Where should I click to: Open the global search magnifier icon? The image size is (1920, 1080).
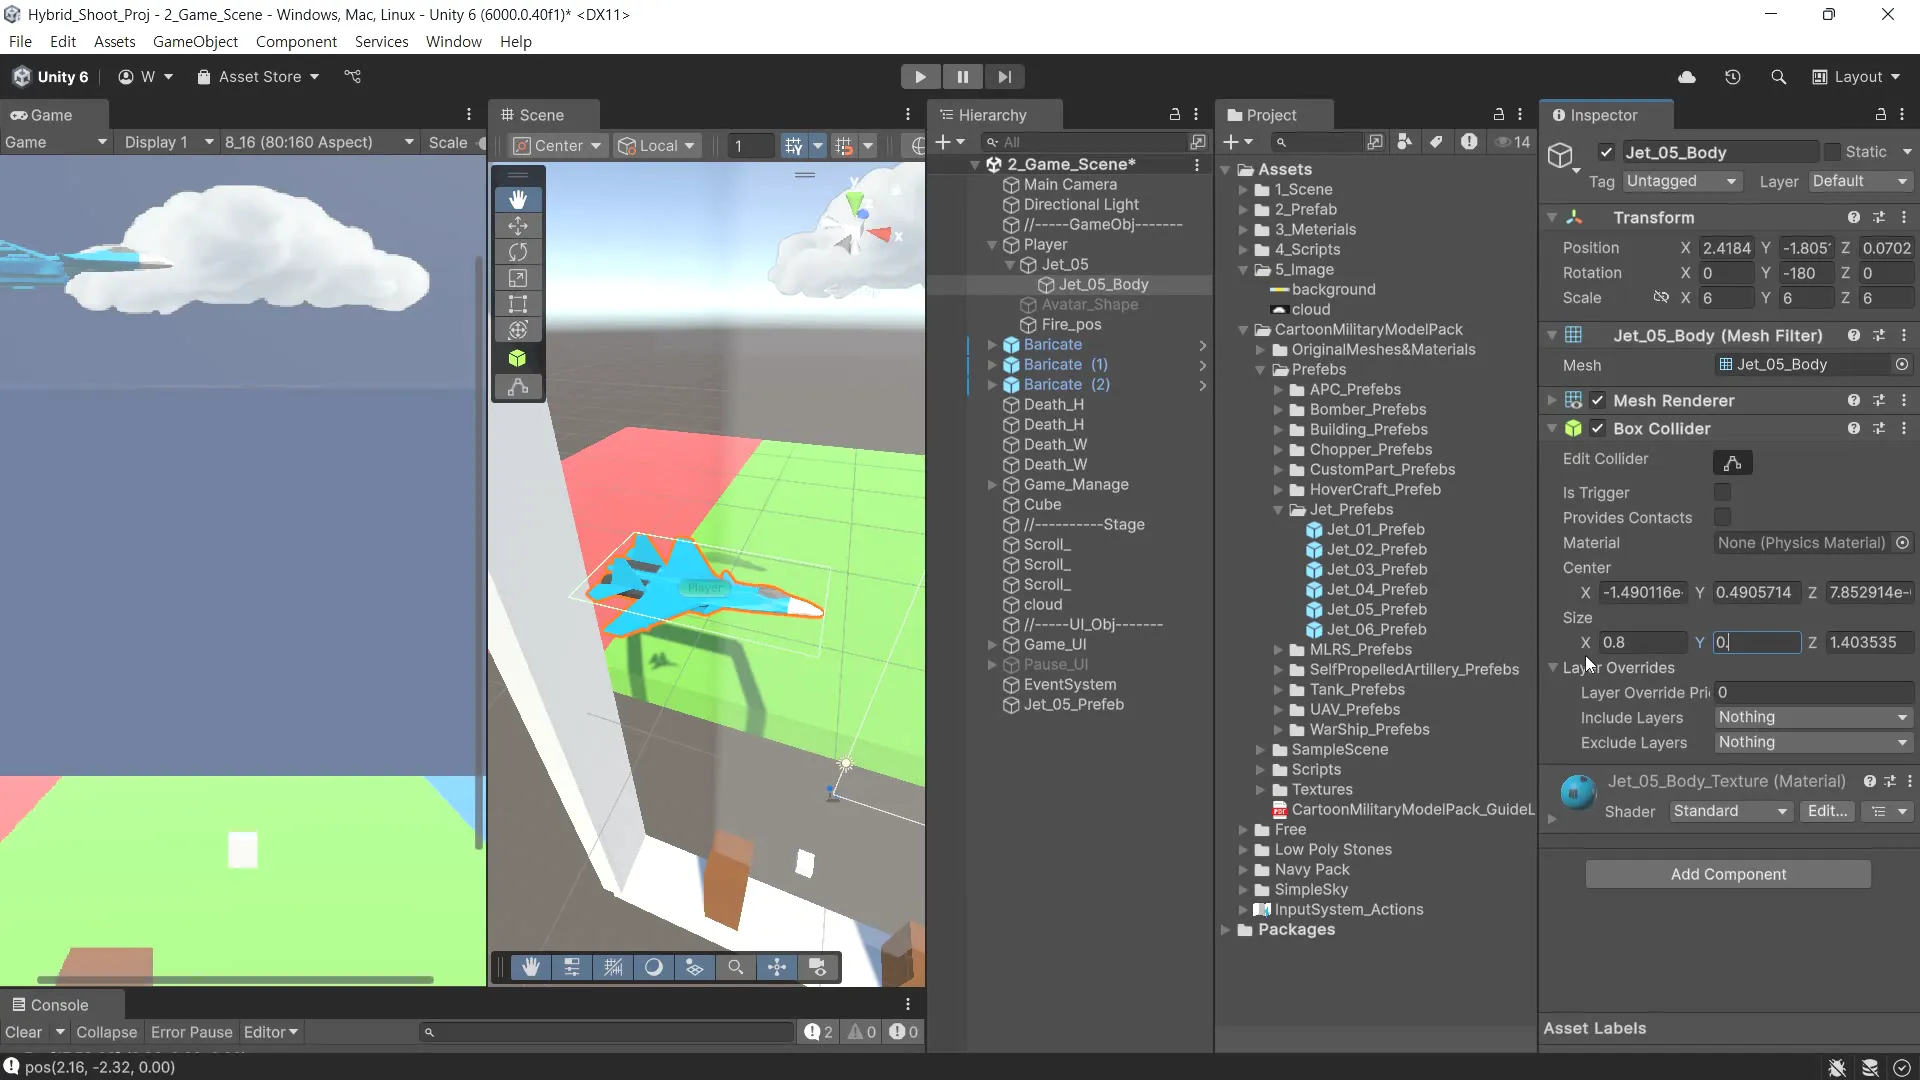[1778, 77]
